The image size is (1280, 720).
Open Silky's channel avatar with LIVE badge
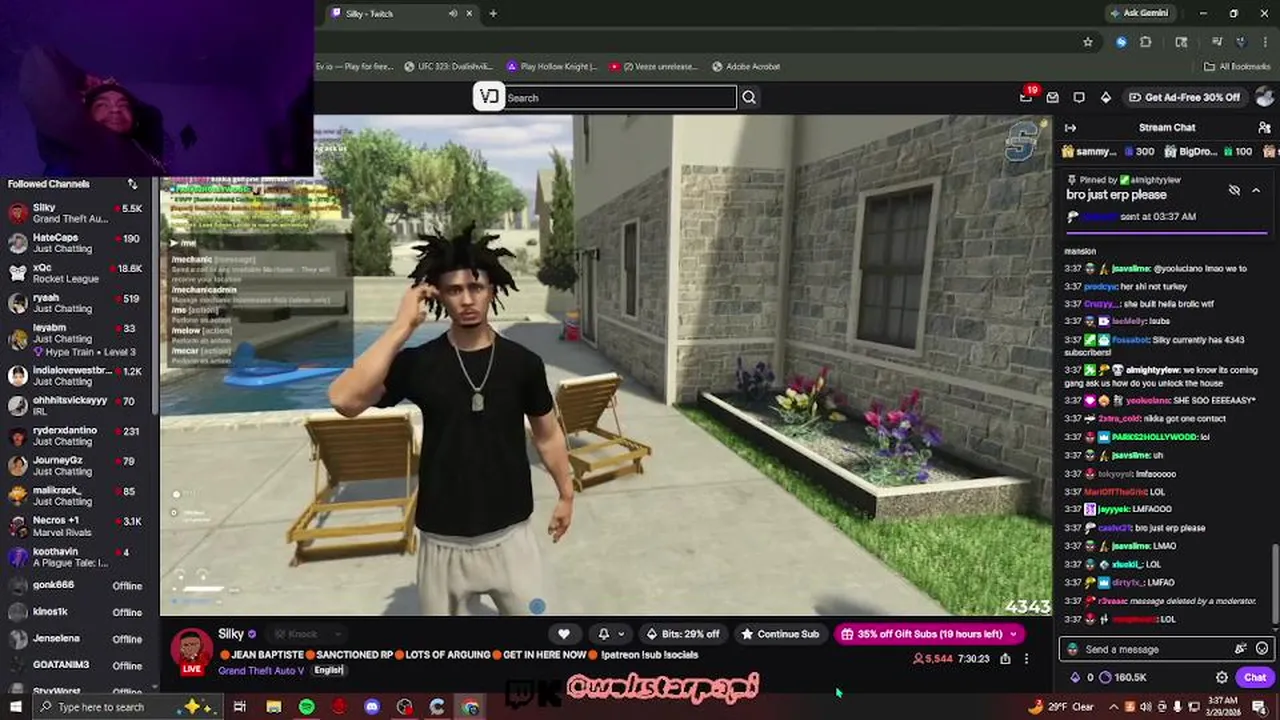click(x=191, y=651)
